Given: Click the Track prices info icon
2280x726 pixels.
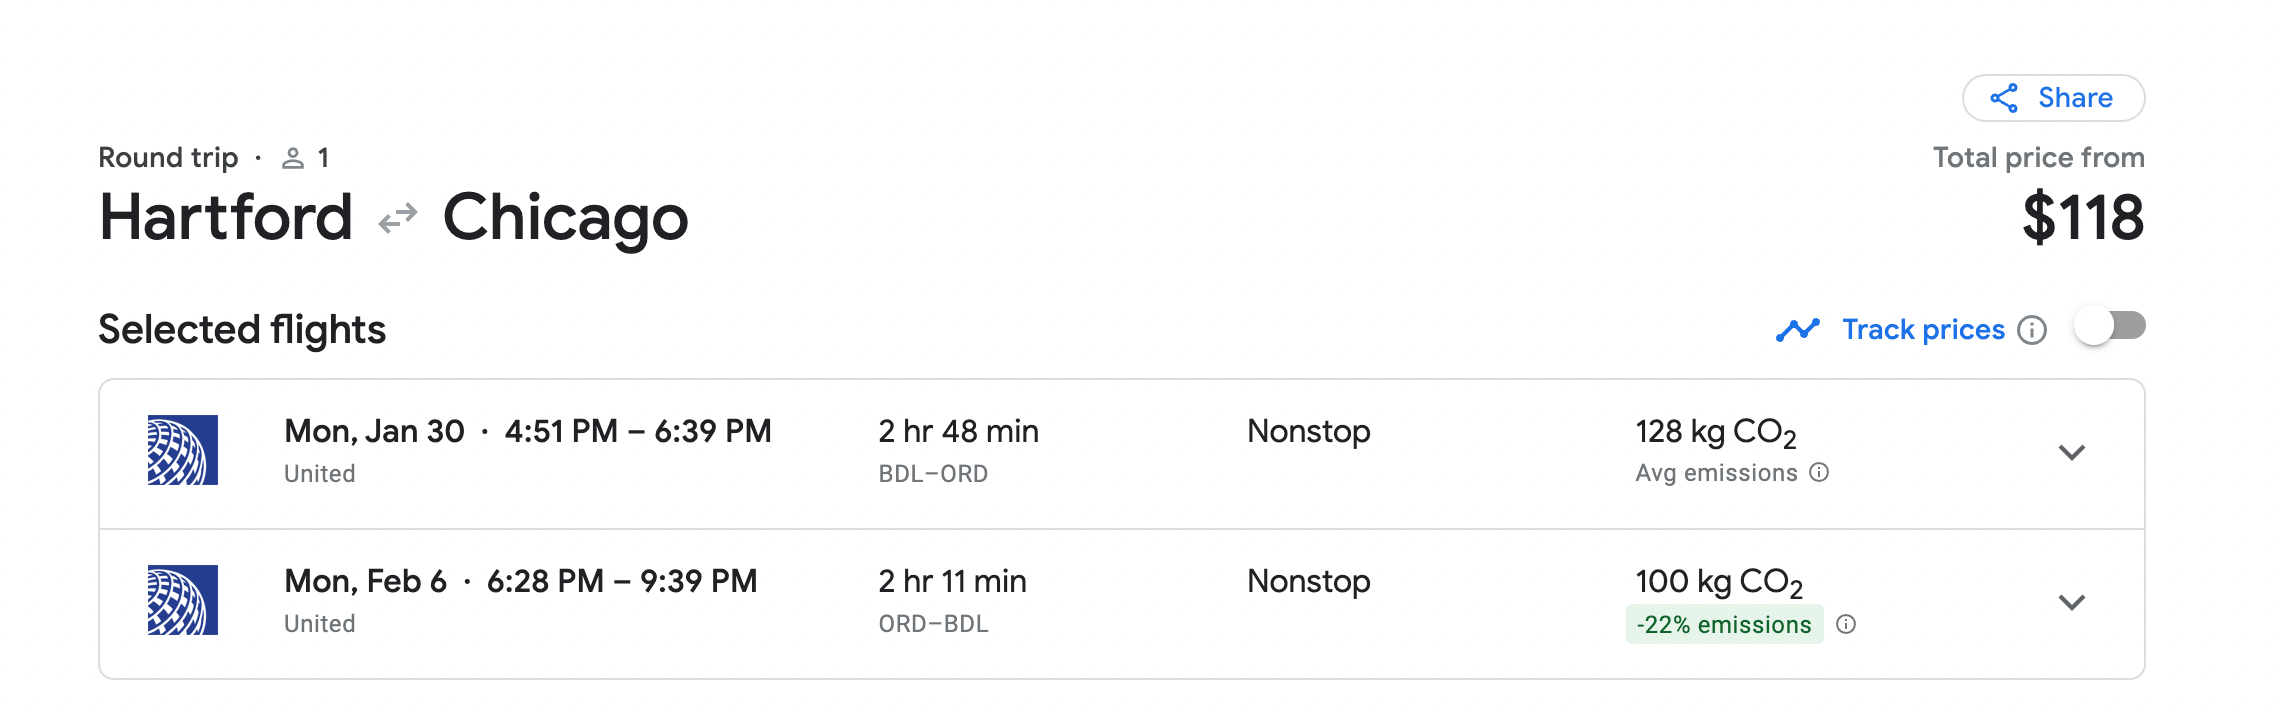Looking at the screenshot, I should point(2032,330).
